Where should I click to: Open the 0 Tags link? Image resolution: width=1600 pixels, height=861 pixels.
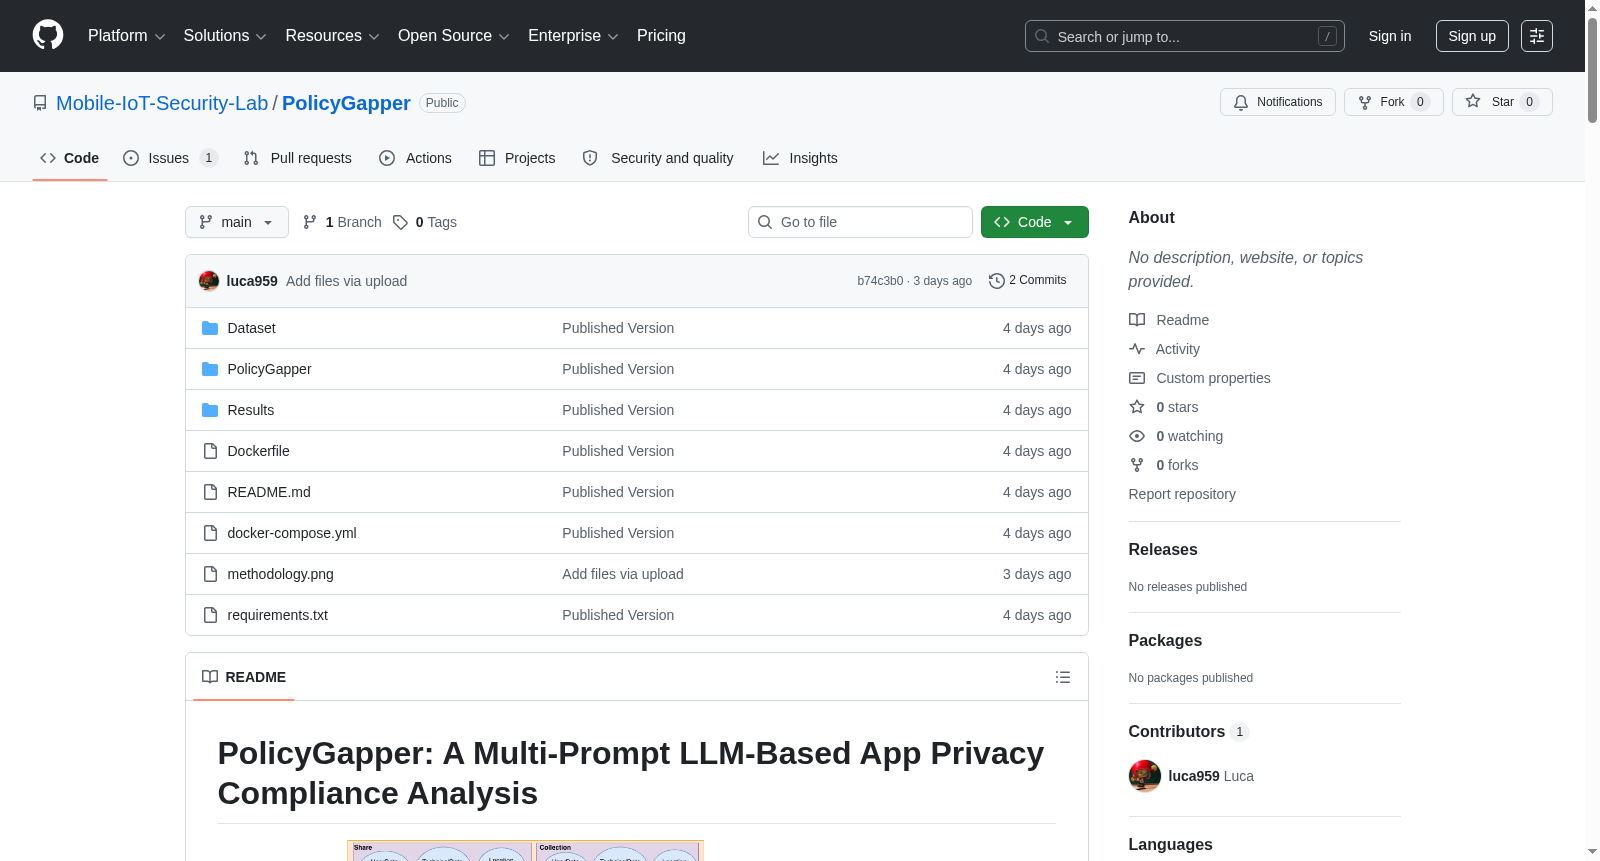tap(424, 222)
